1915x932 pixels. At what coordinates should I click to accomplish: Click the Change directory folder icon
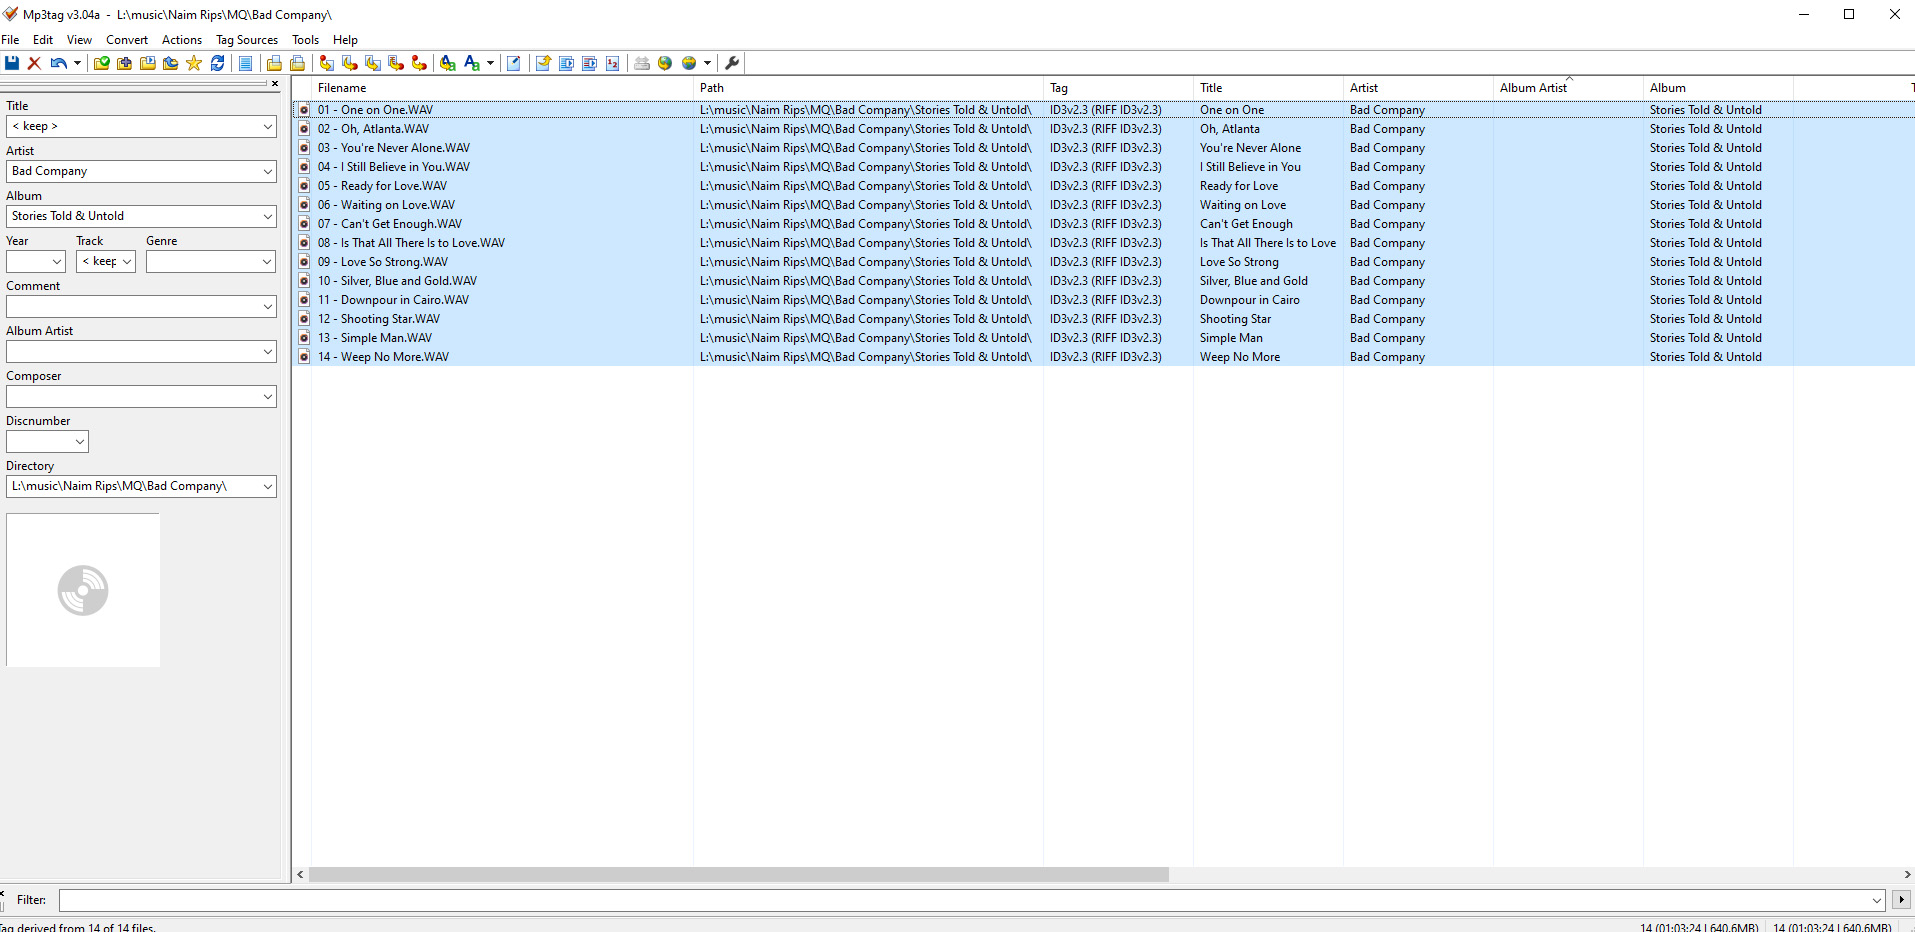click(x=101, y=63)
